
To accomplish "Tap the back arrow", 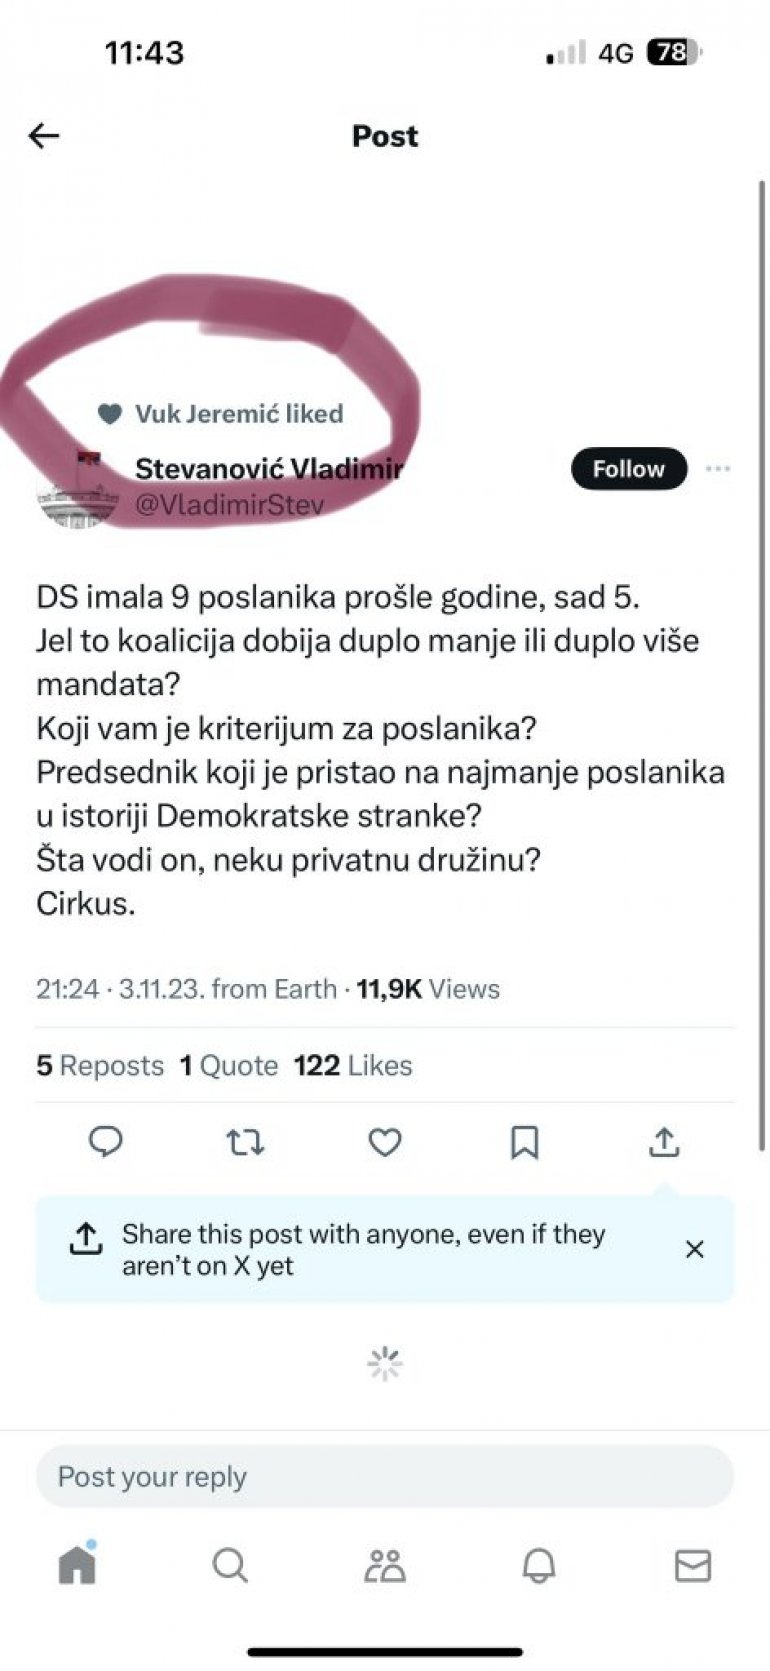I will click(x=44, y=136).
